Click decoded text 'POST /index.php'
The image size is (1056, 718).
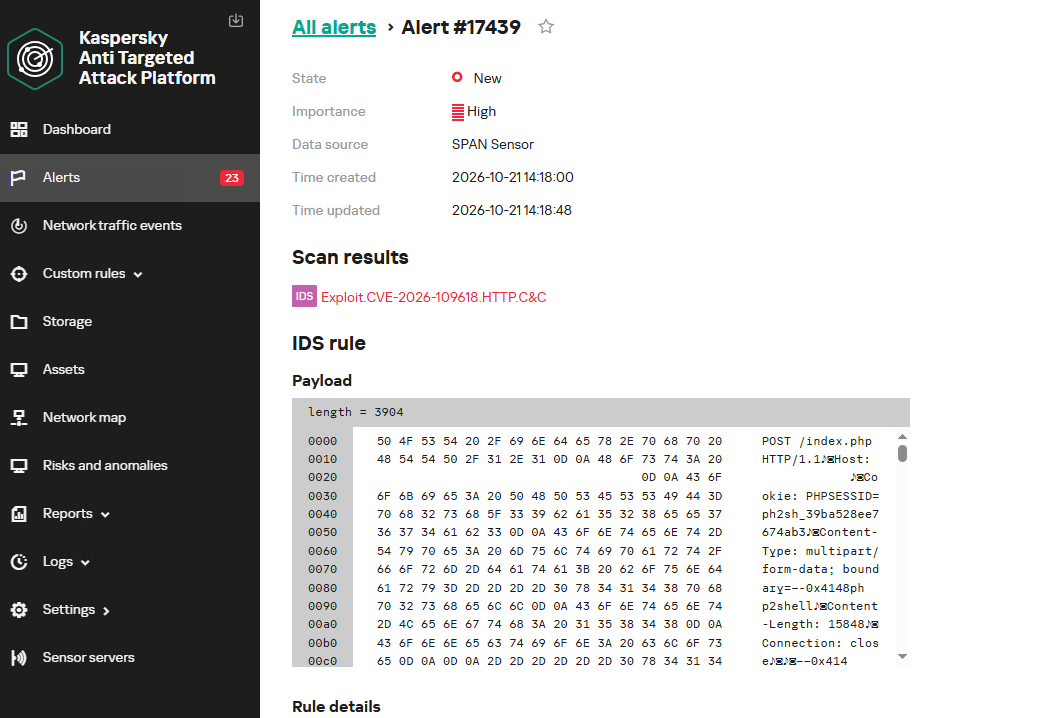816,441
